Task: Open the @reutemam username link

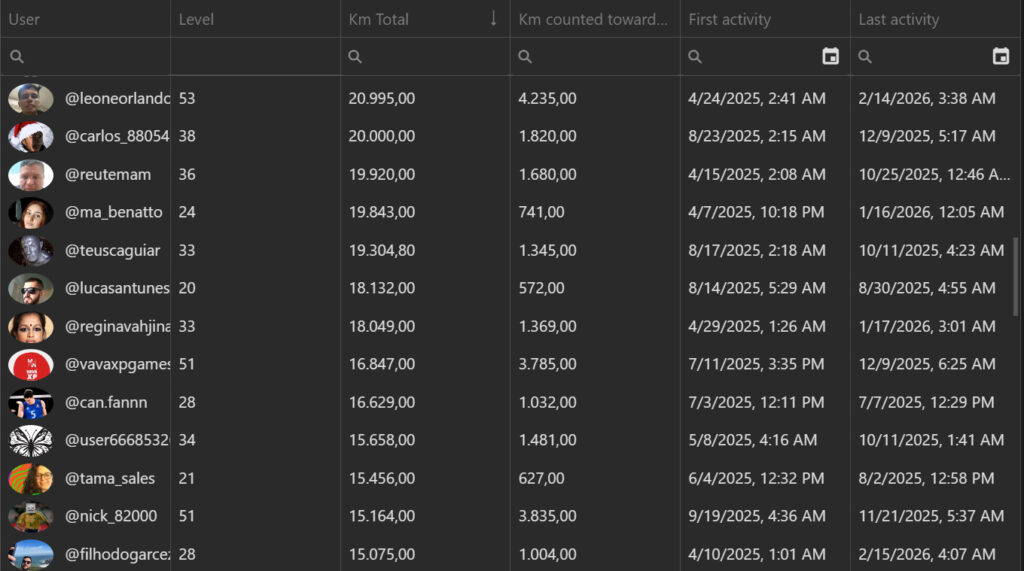Action: [108, 174]
